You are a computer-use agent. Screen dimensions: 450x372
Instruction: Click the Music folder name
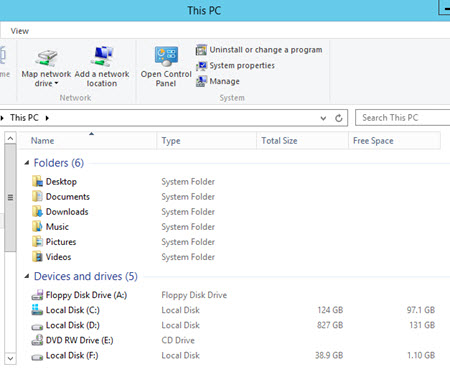point(57,227)
